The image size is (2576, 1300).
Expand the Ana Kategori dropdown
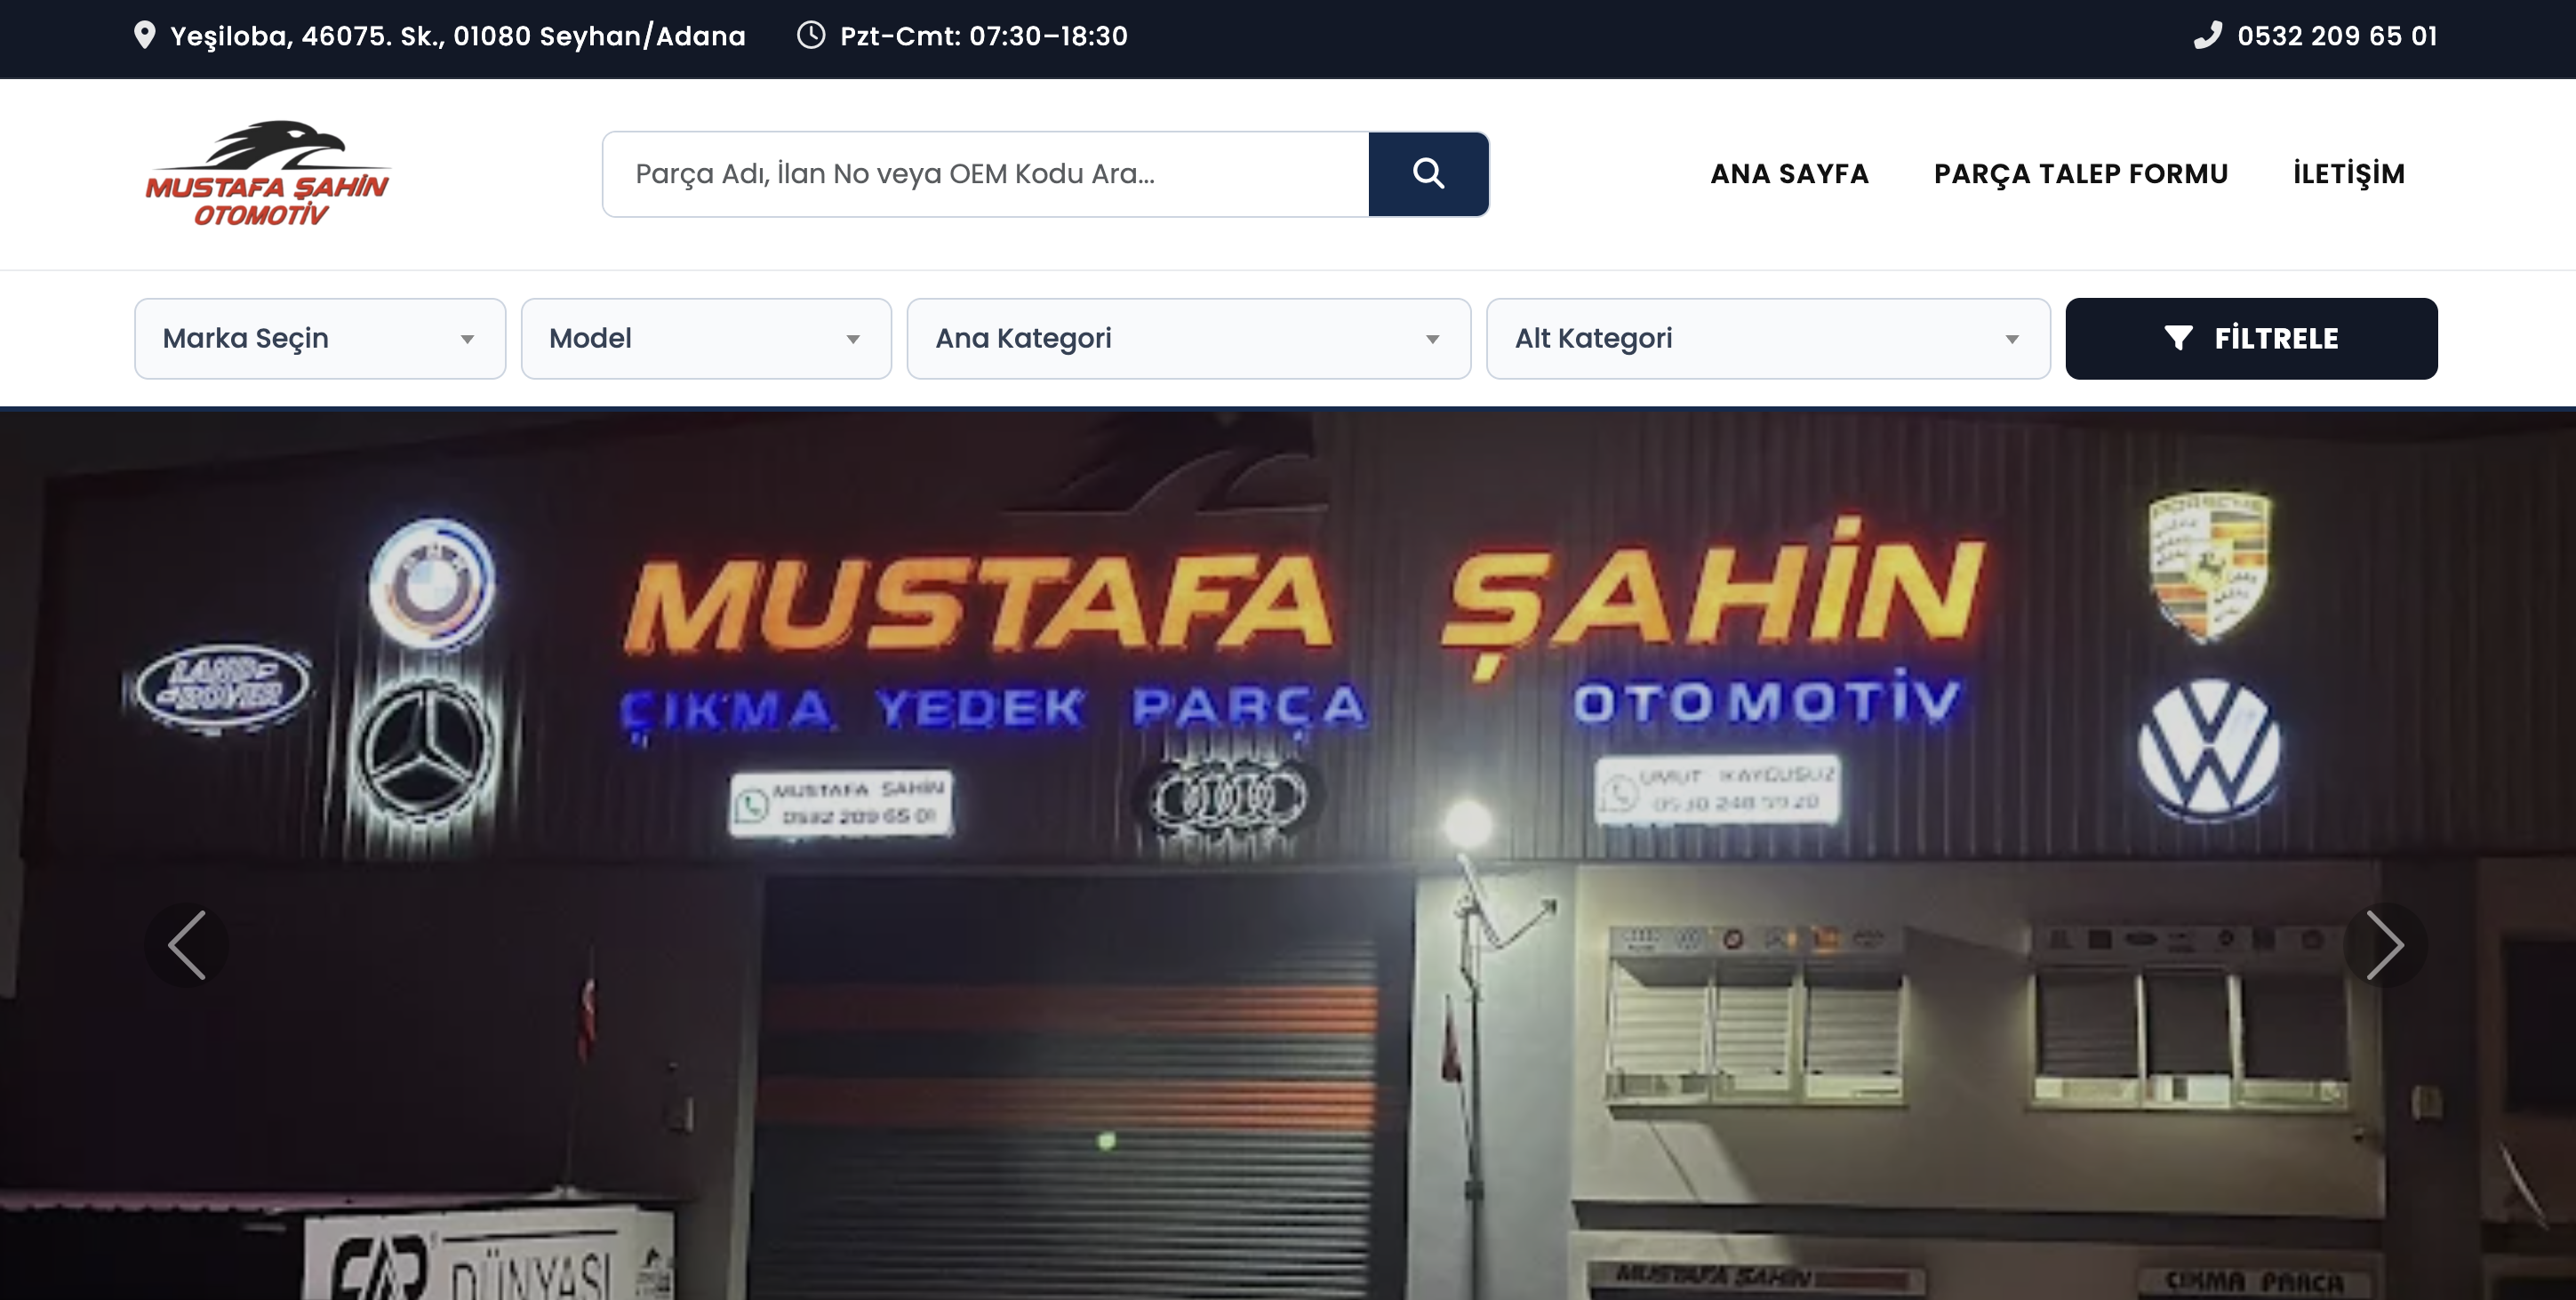[1189, 339]
